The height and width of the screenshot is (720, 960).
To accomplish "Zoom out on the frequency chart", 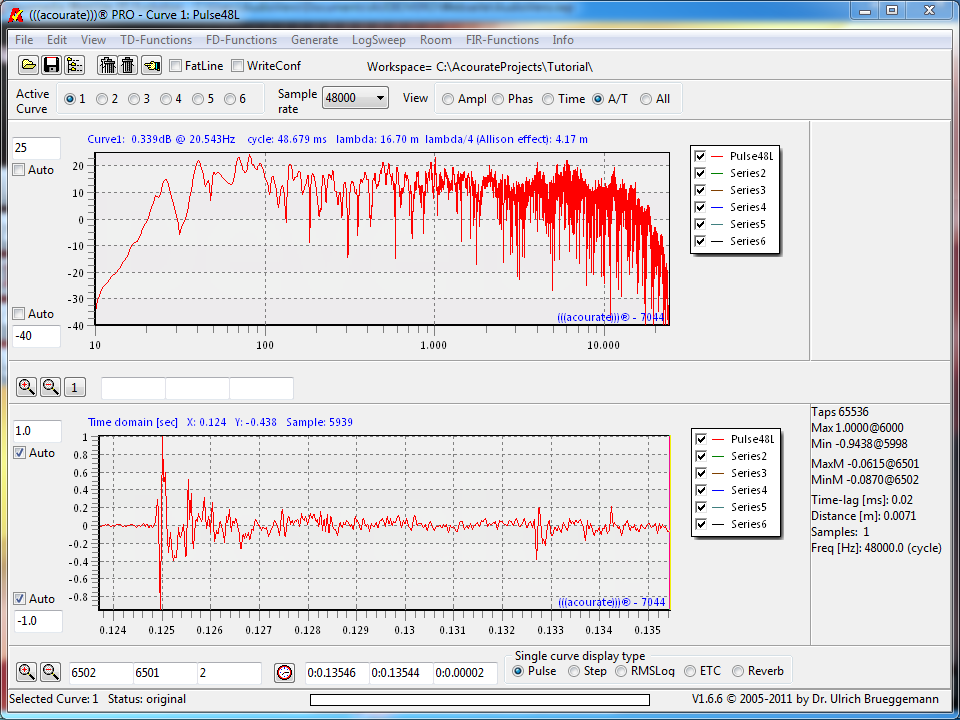I will pos(50,387).
